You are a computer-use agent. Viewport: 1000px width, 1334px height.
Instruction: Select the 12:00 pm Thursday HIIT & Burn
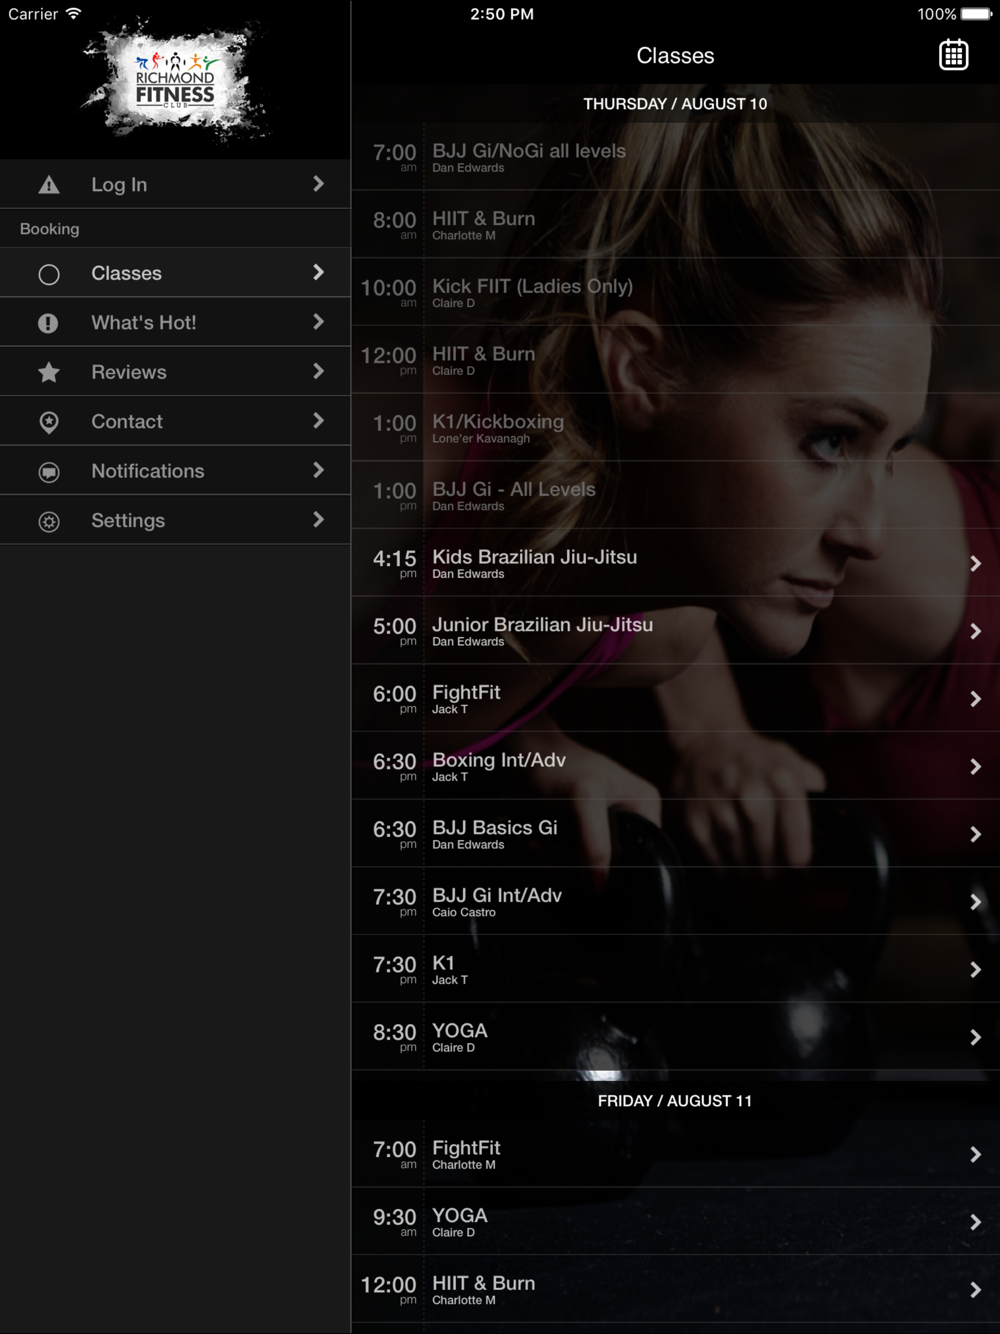point(675,360)
